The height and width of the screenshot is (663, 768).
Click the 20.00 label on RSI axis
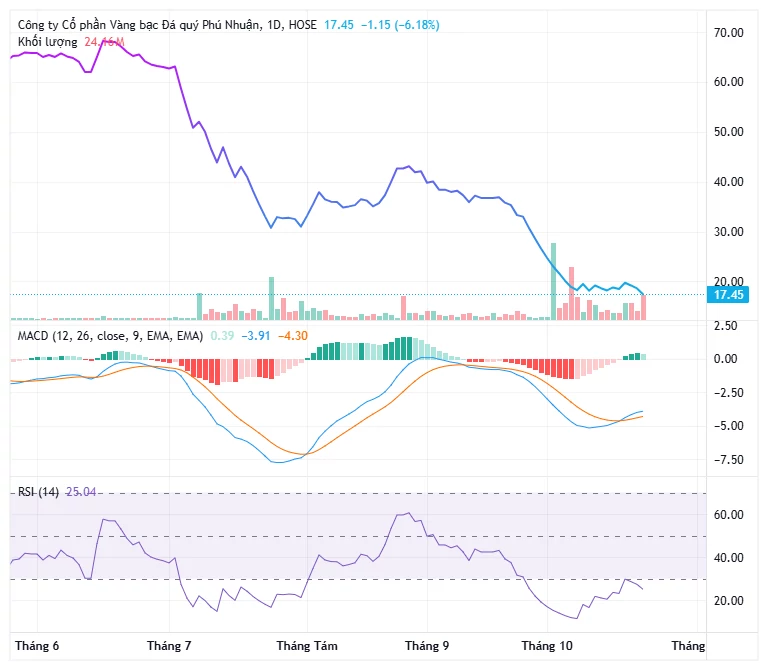728,601
